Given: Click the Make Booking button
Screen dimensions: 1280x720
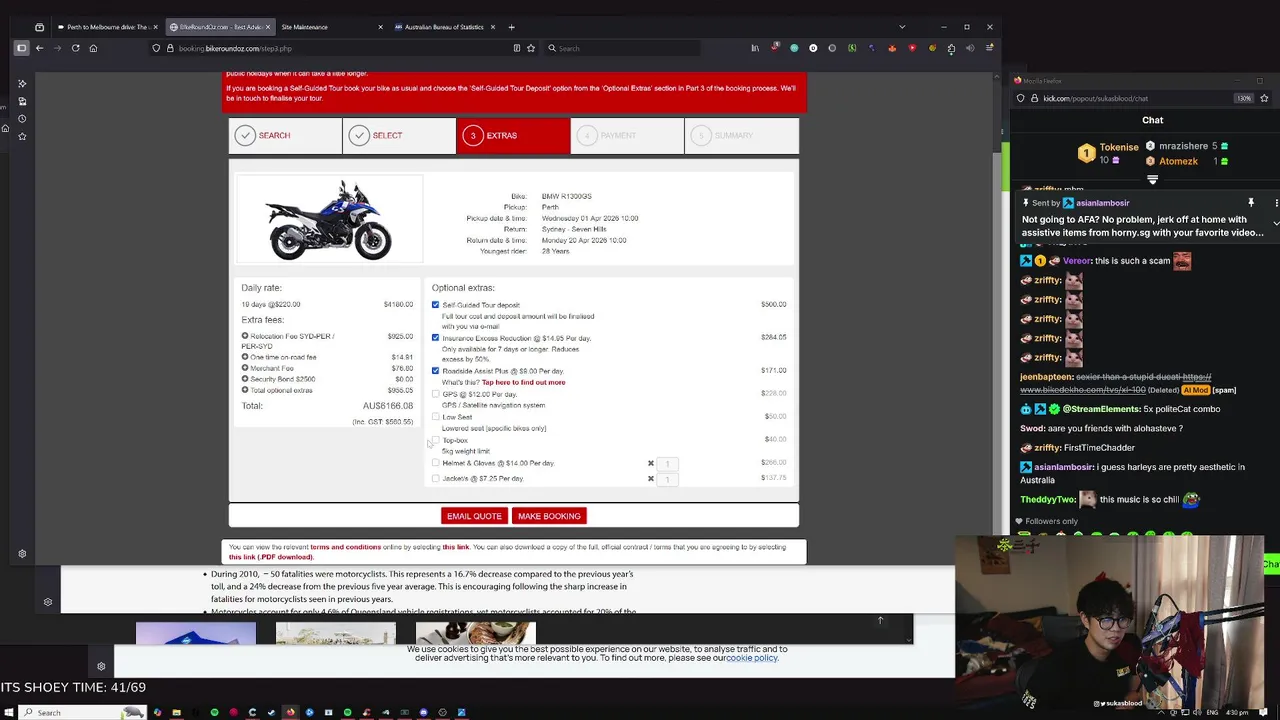Looking at the screenshot, I should [549, 516].
